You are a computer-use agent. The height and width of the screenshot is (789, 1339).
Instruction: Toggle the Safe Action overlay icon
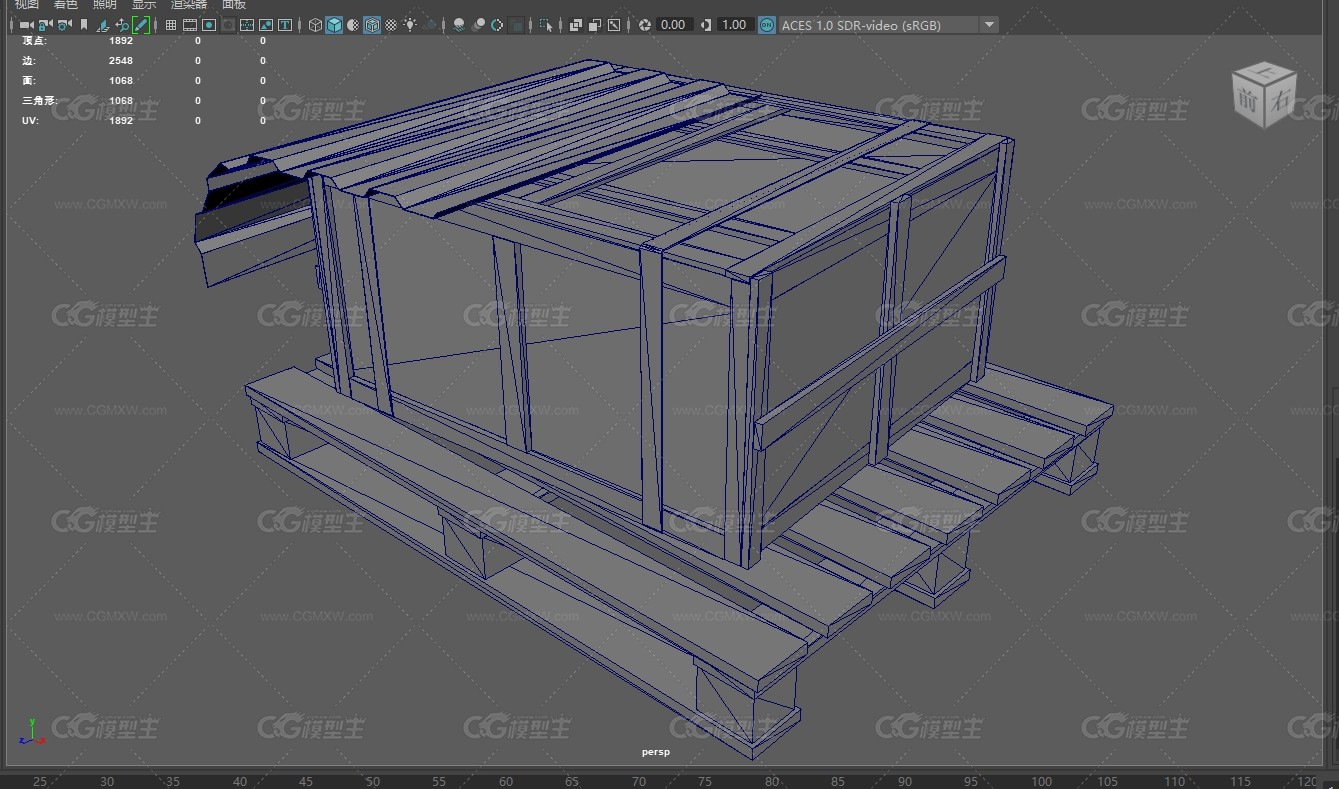click(266, 25)
